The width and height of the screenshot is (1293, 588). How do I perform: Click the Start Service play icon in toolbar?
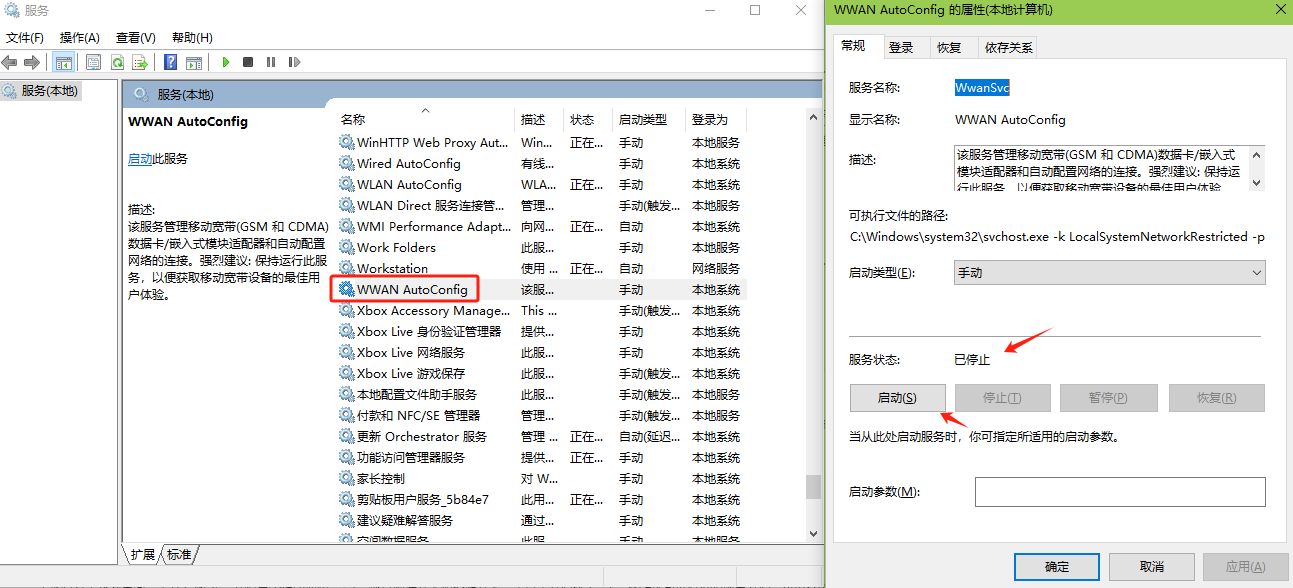pyautogui.click(x=226, y=62)
